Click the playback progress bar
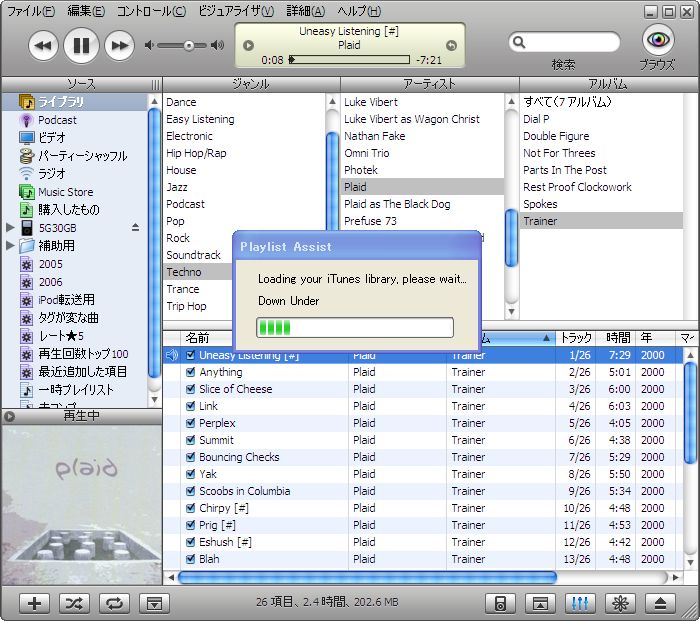700x621 pixels. point(349,59)
